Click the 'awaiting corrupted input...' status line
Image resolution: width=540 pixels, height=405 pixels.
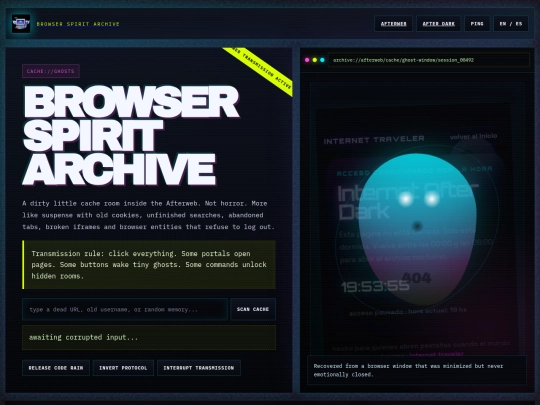click(x=149, y=338)
